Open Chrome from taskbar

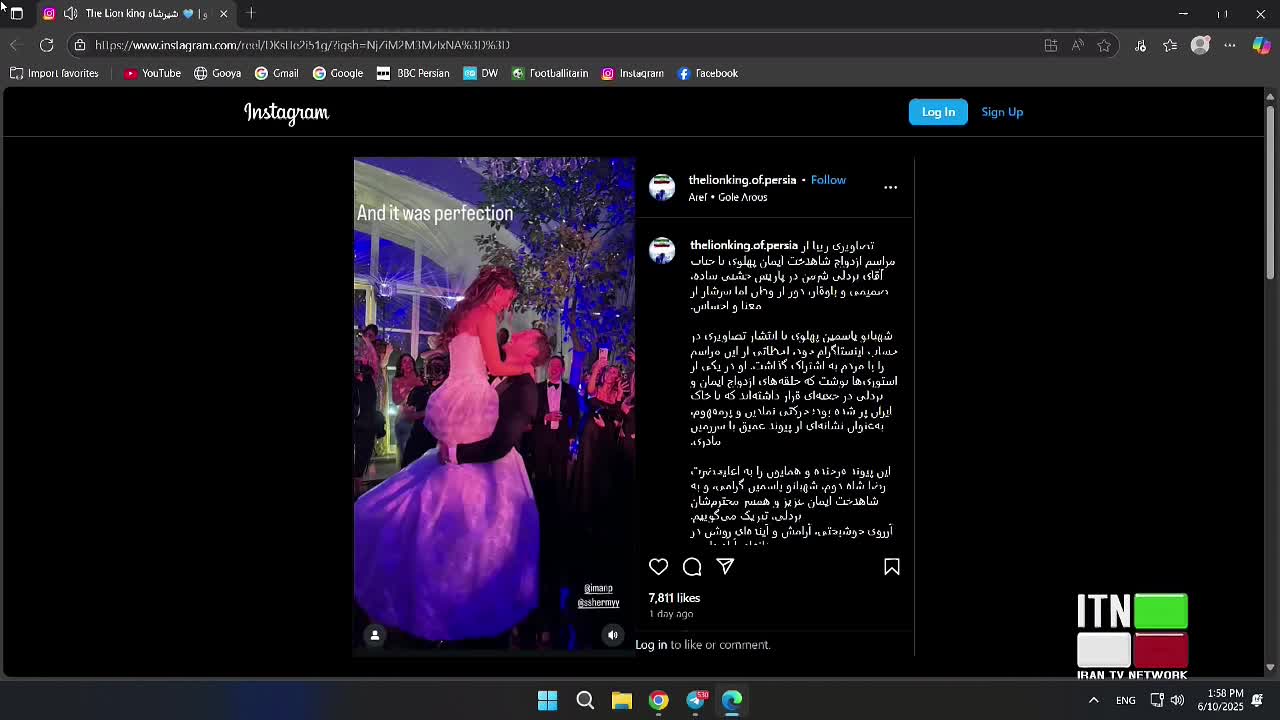658,700
